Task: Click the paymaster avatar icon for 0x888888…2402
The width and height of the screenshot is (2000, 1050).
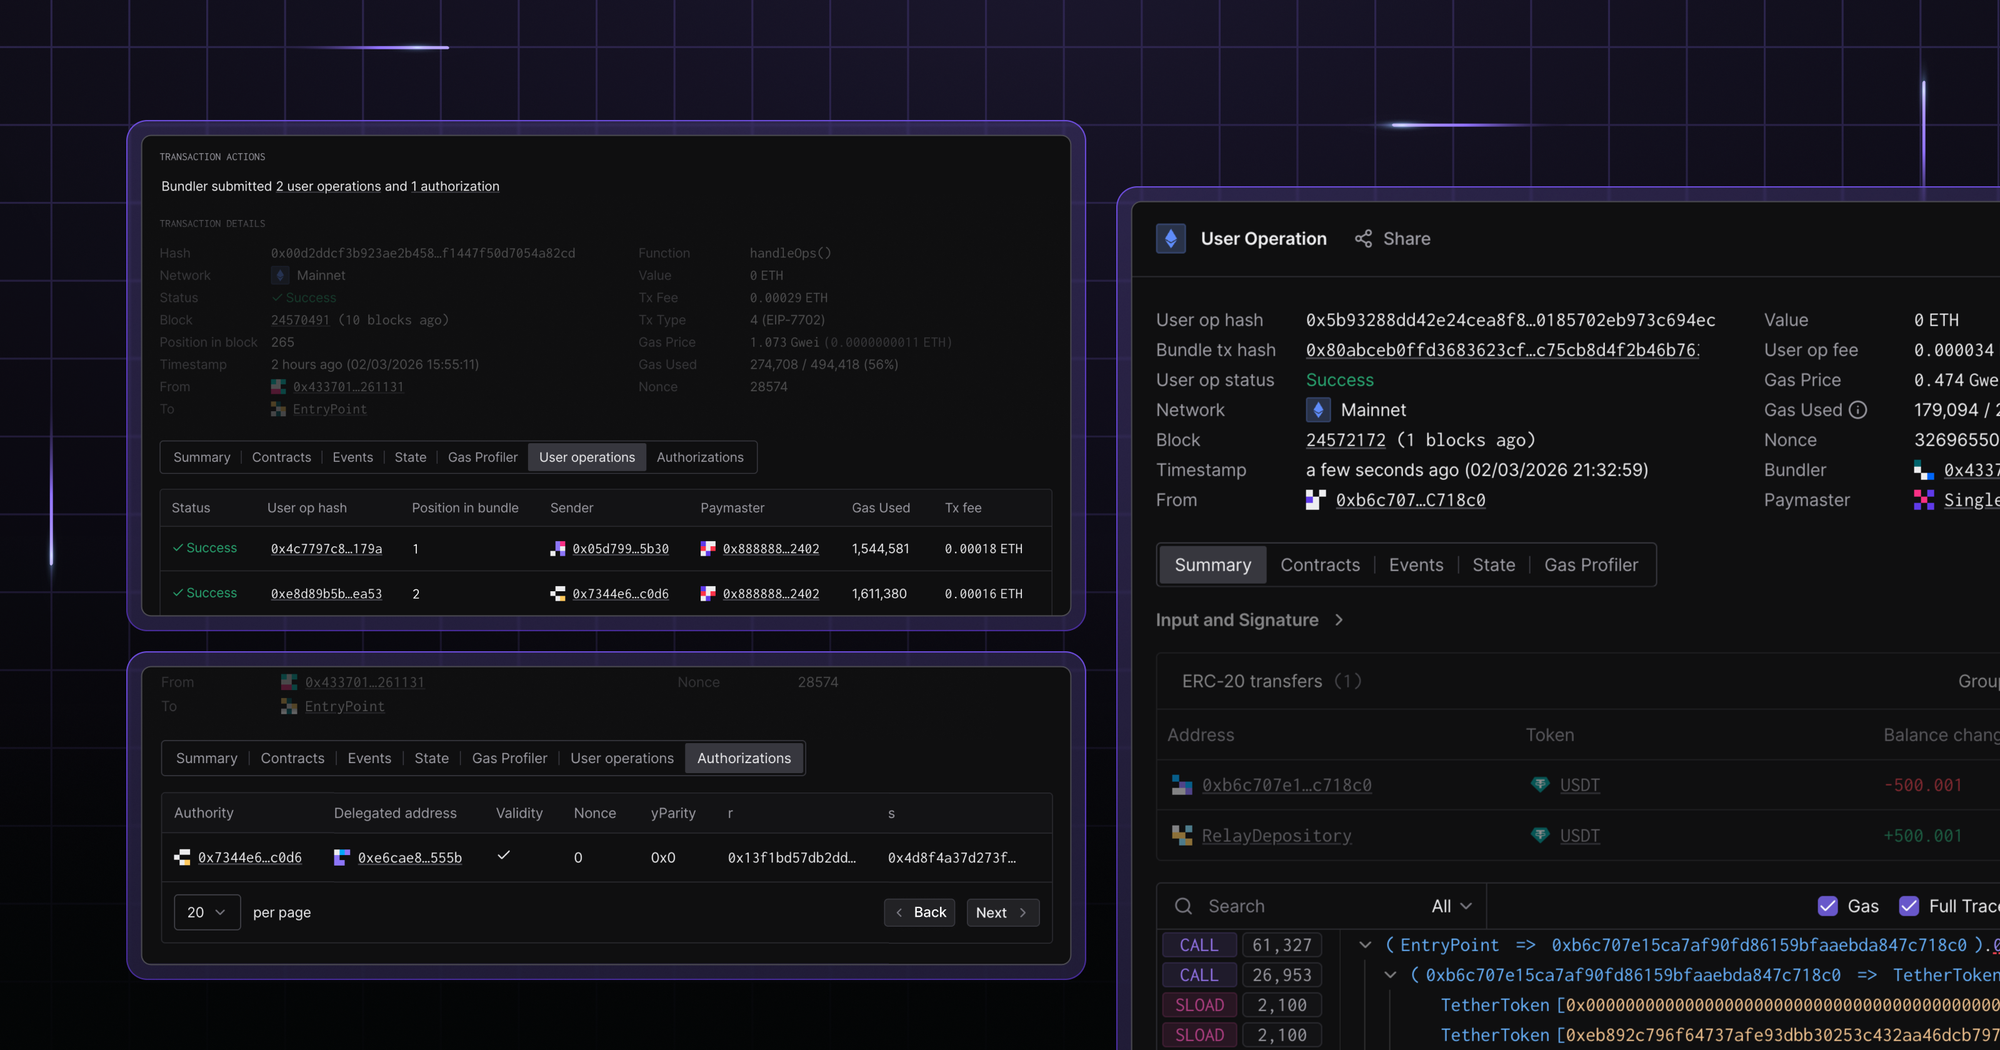Action: click(708, 548)
